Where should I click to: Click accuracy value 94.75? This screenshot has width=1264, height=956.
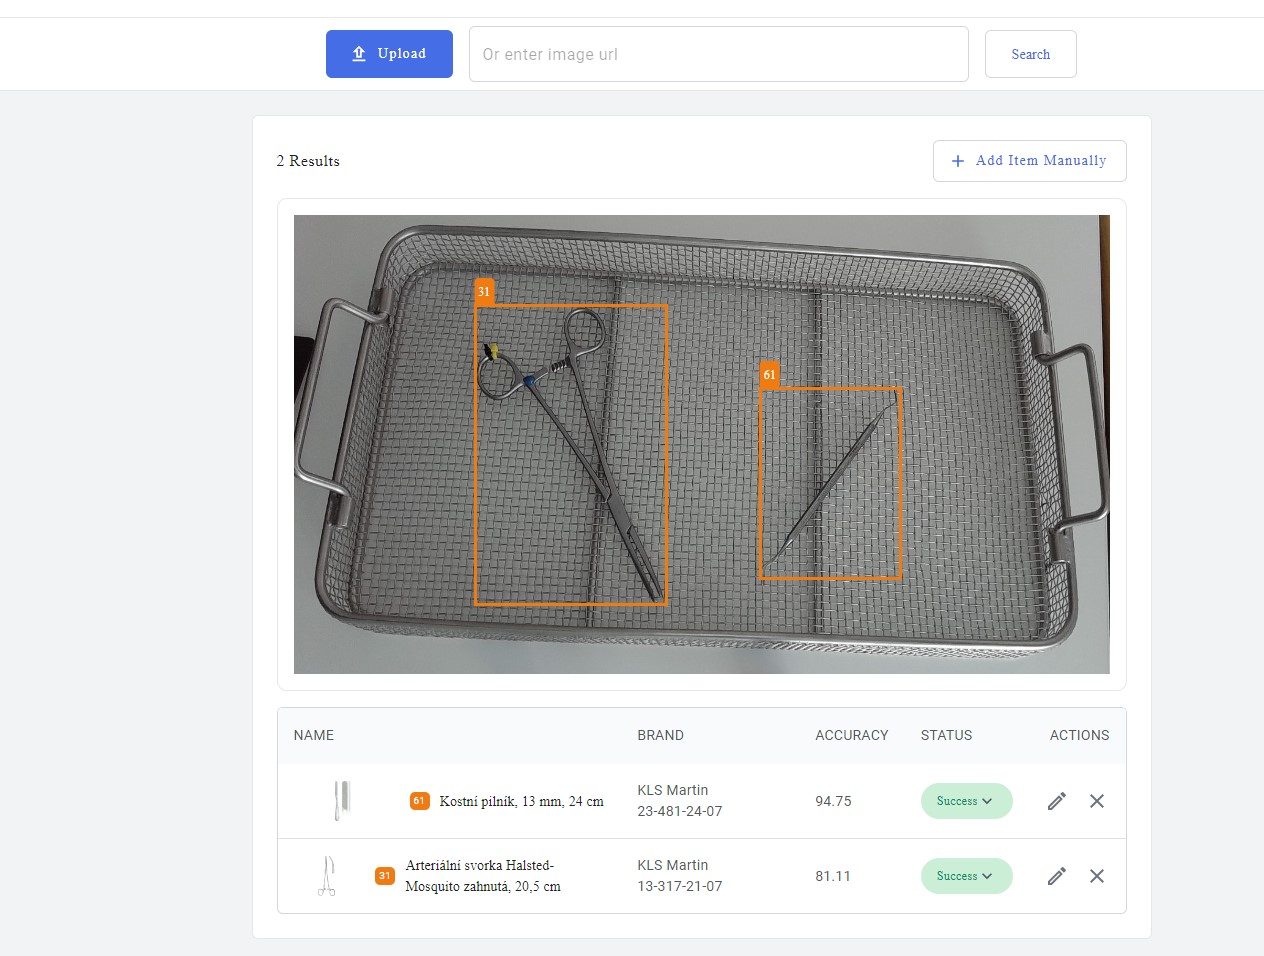pyautogui.click(x=833, y=801)
